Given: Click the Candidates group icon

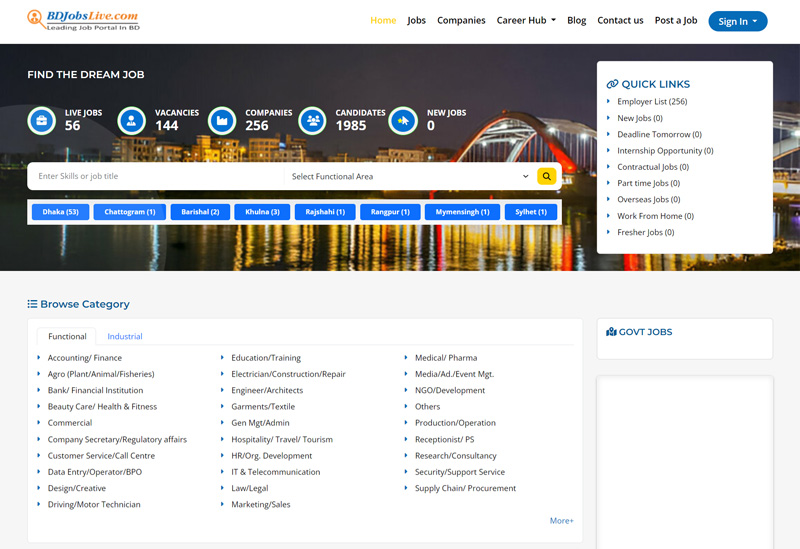Looking at the screenshot, I should pos(312,121).
